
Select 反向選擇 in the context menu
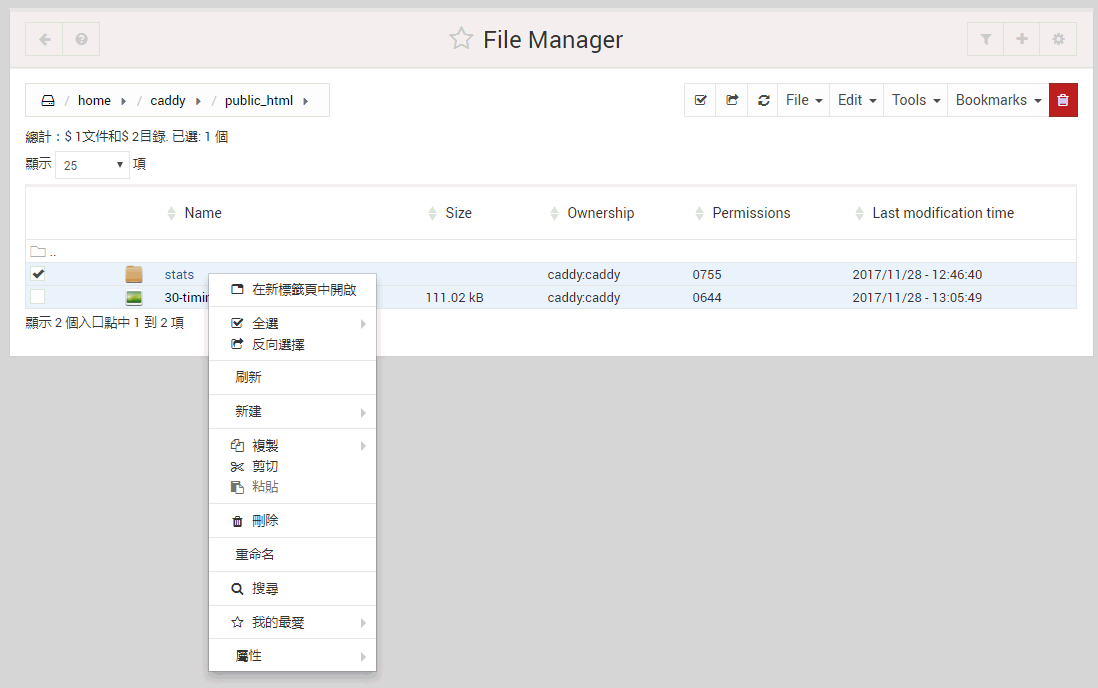[293, 345]
